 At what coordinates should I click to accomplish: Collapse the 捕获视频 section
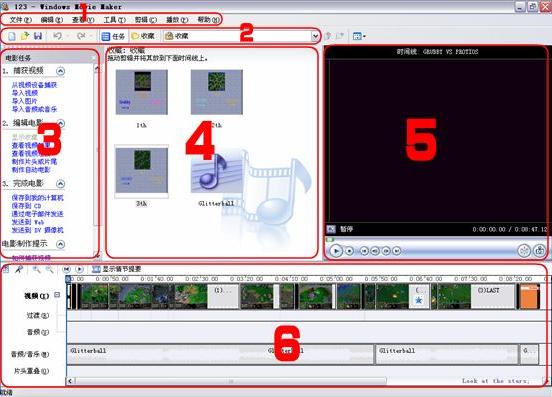point(61,71)
